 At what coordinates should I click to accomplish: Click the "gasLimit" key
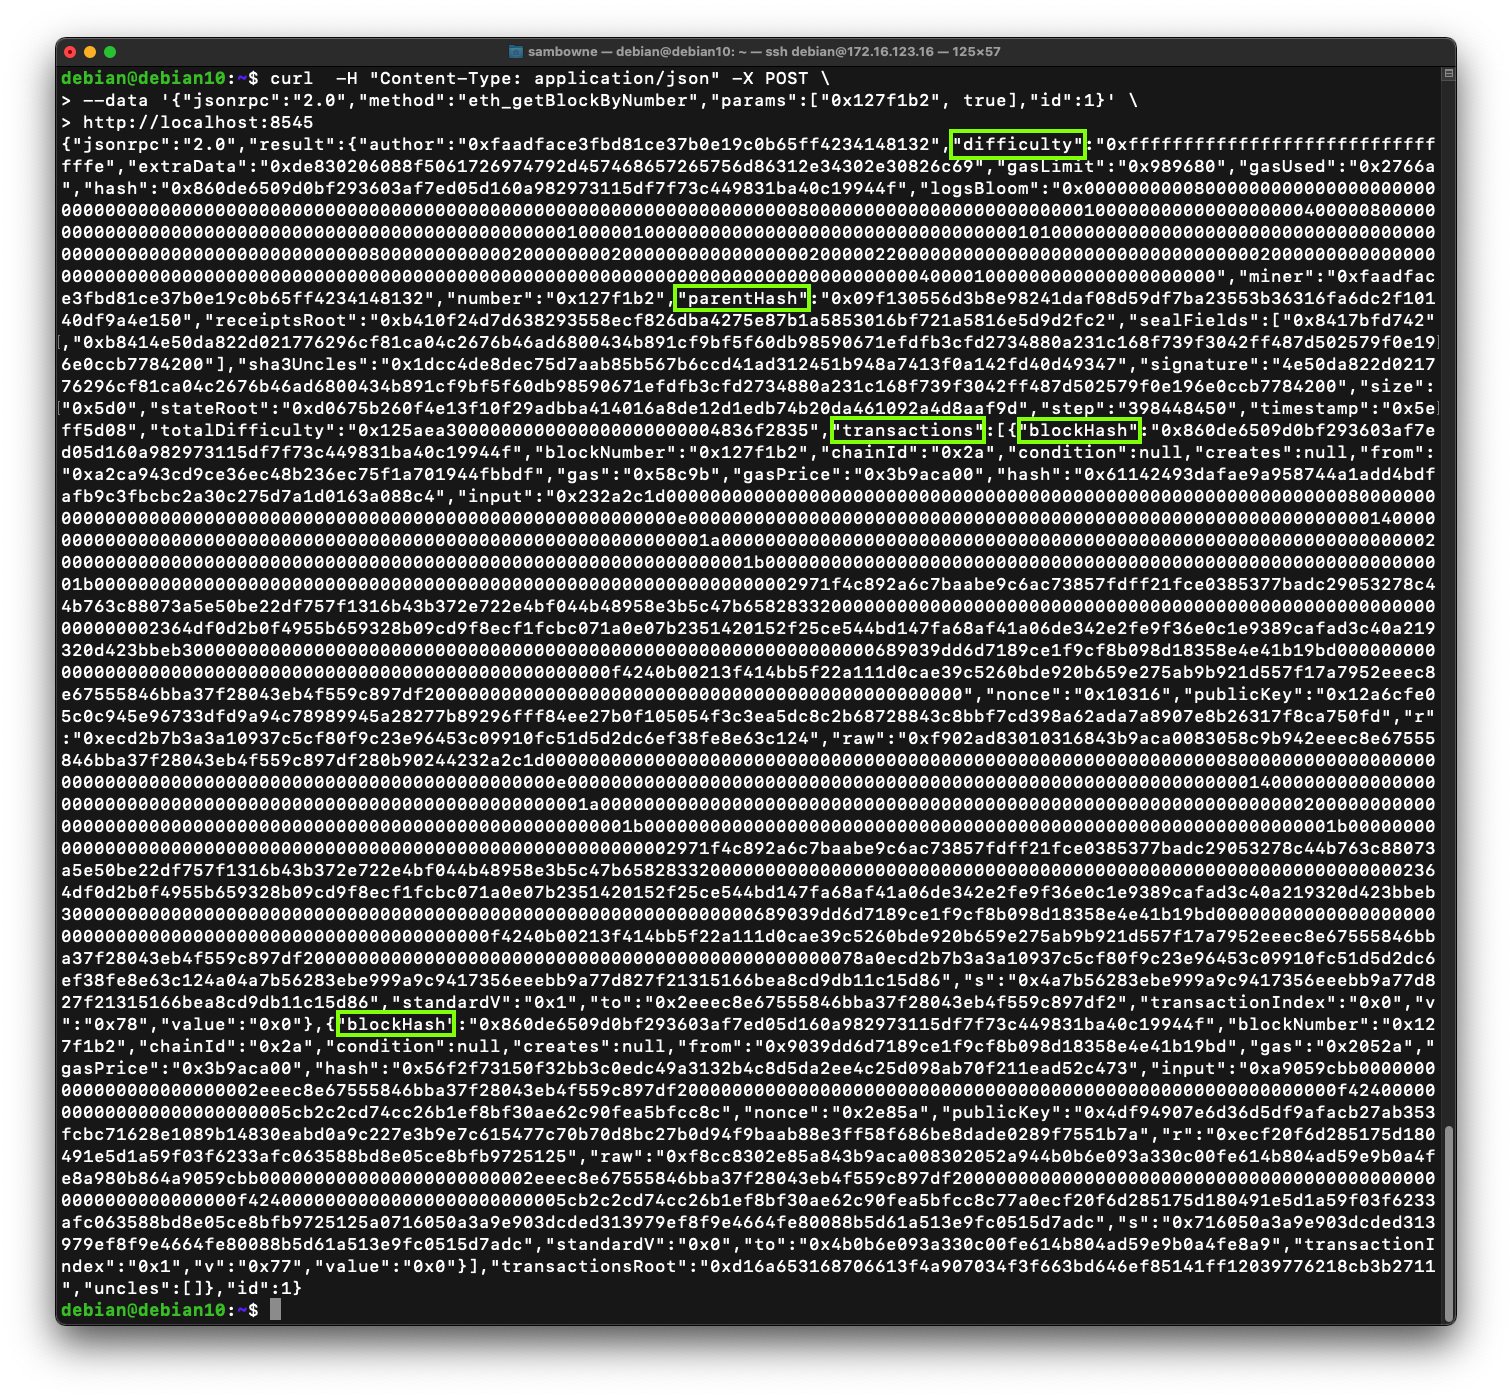point(1050,166)
